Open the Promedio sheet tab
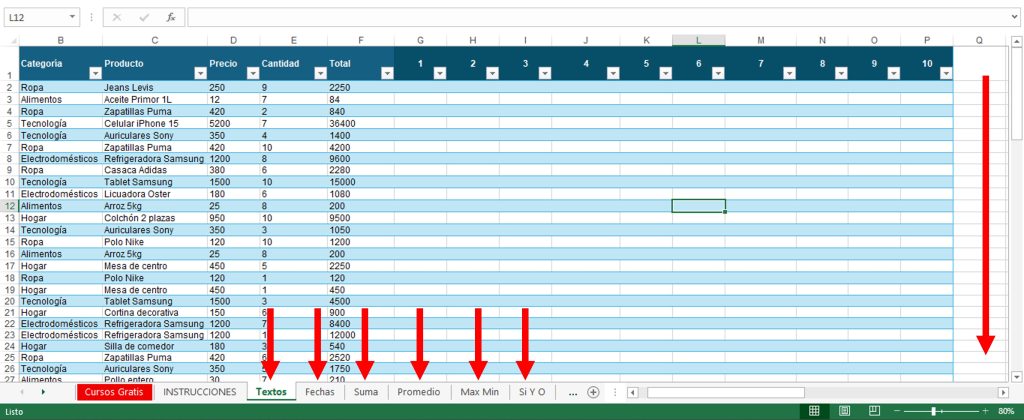The image size is (1024, 420). tap(418, 392)
